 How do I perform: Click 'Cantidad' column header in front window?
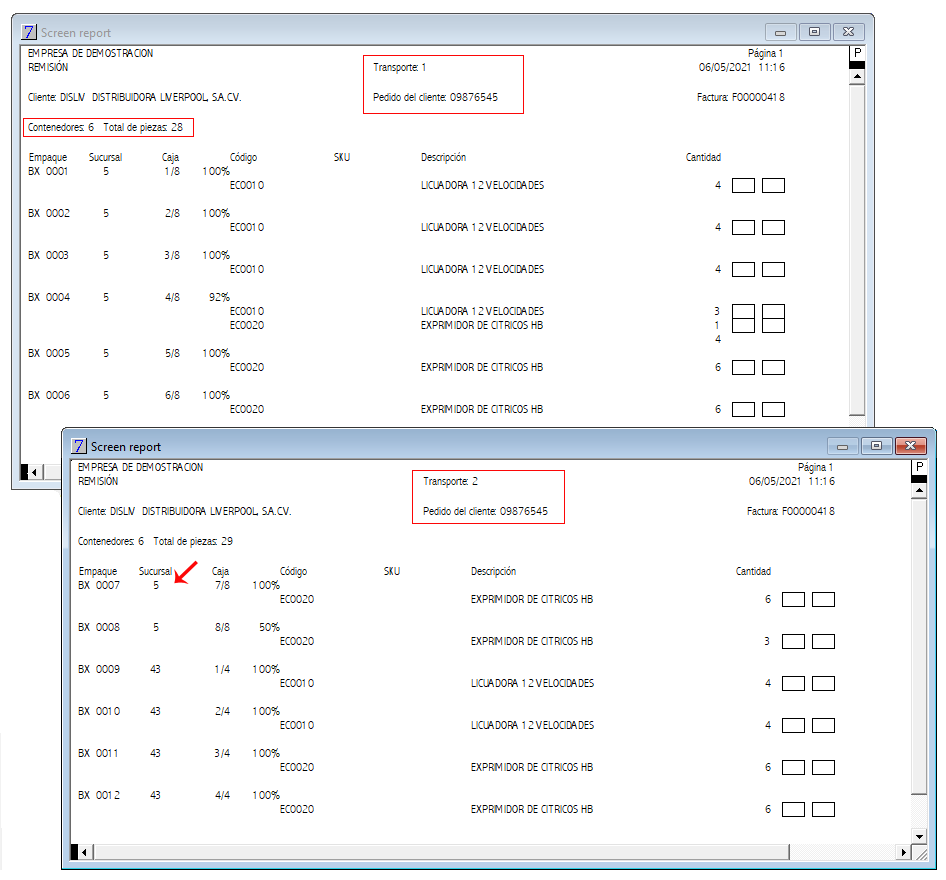click(x=754, y=571)
